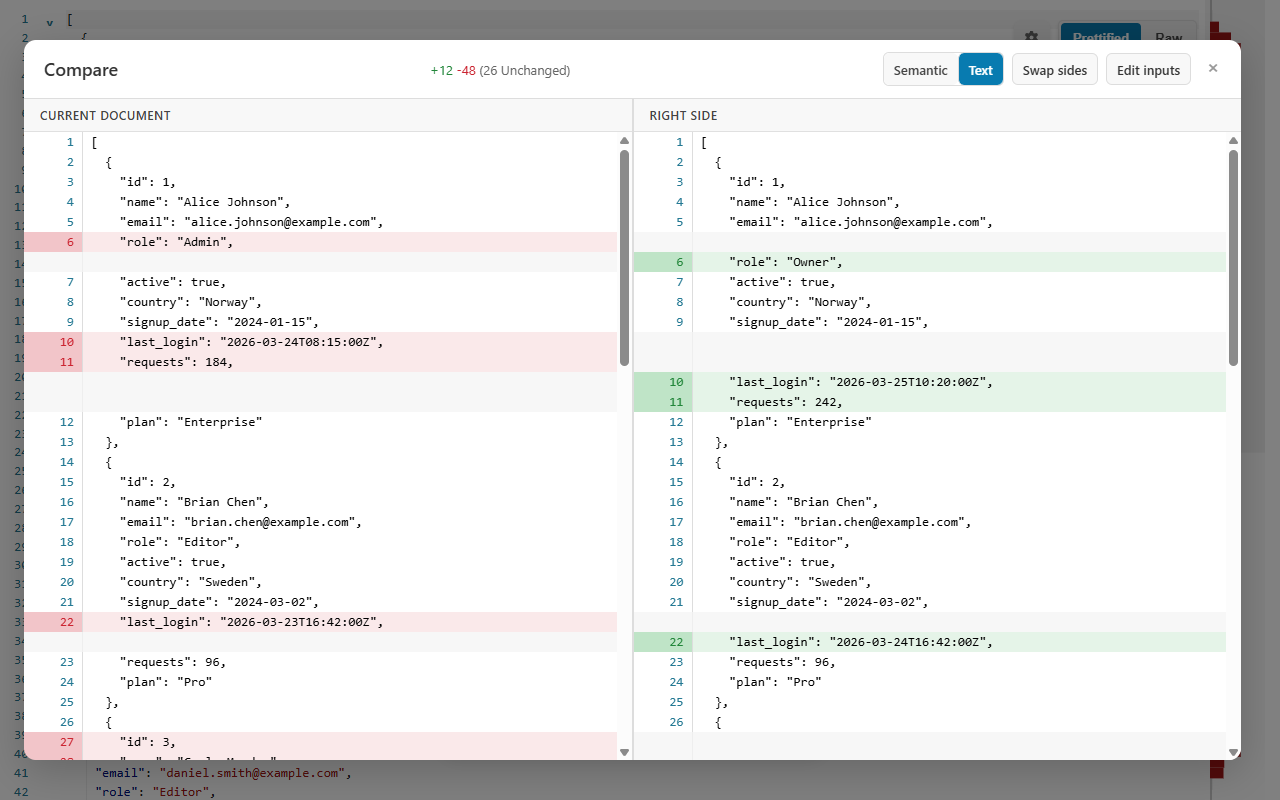Click "plan": "Pro" in right pane
The width and height of the screenshot is (1280, 800).
pyautogui.click(x=775, y=682)
